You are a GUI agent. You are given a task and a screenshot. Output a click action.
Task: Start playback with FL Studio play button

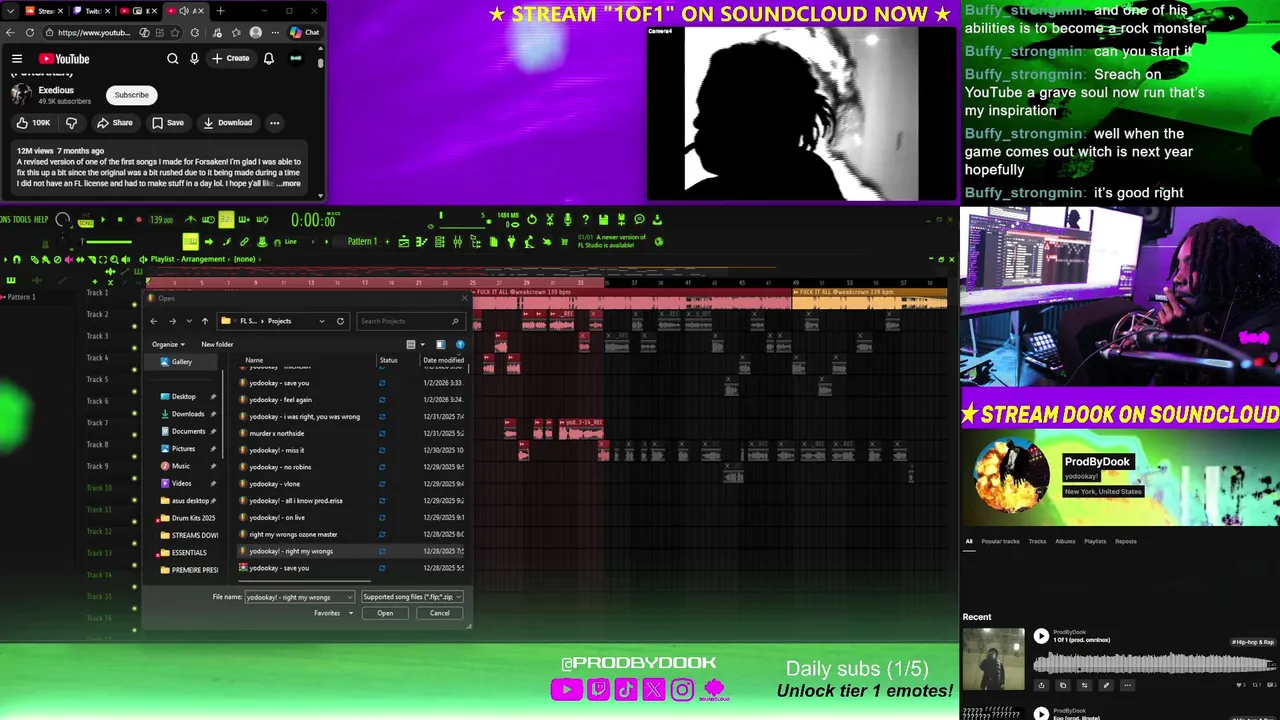103,219
